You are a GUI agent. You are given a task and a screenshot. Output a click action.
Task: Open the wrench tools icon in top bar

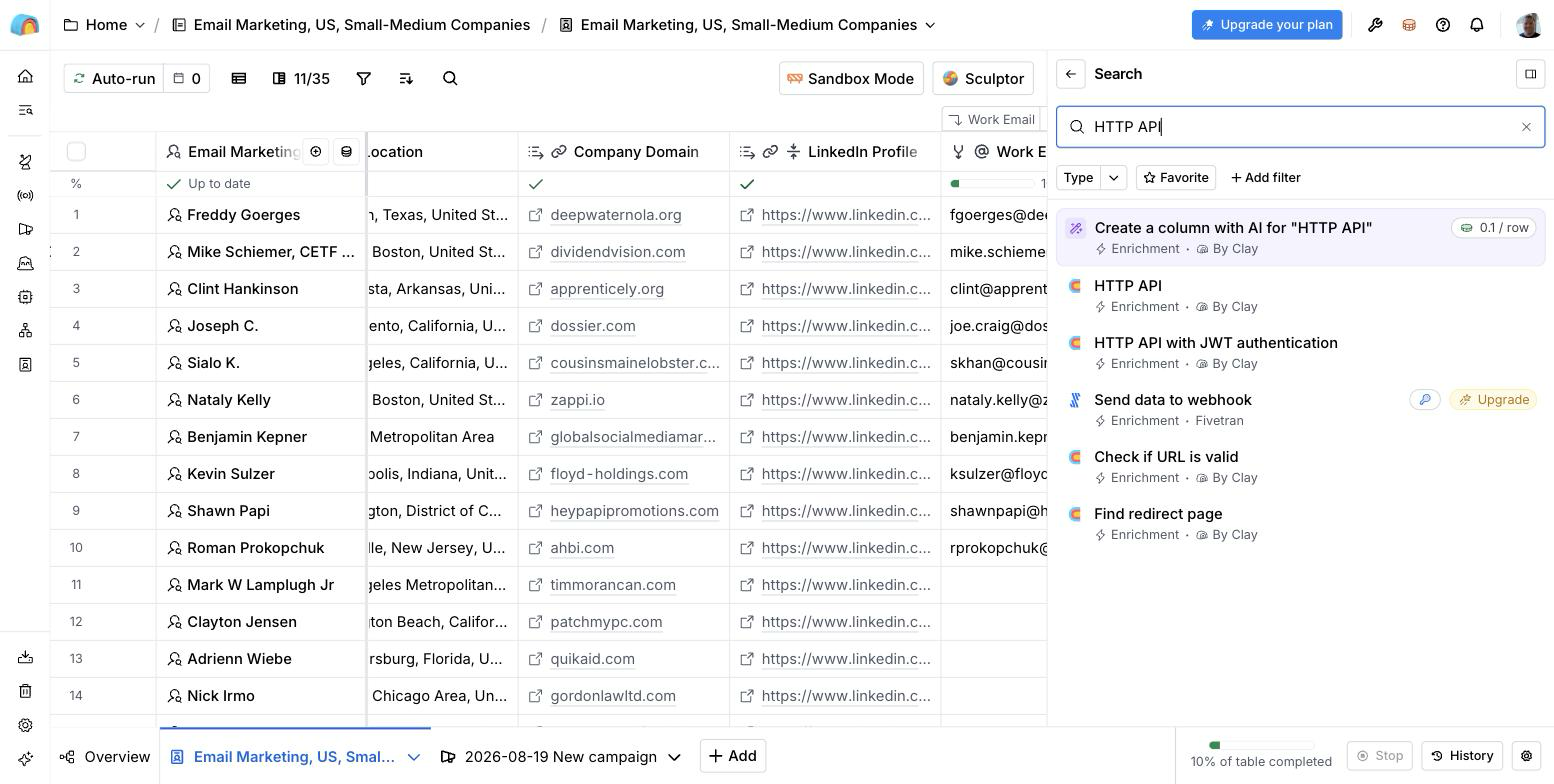tap(1375, 25)
